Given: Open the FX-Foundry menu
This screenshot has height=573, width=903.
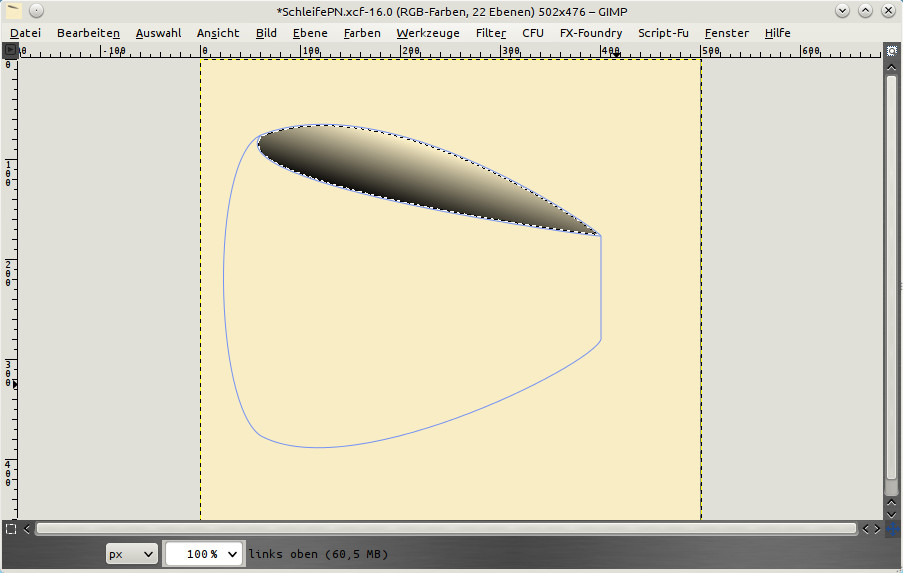Looking at the screenshot, I should coord(590,33).
